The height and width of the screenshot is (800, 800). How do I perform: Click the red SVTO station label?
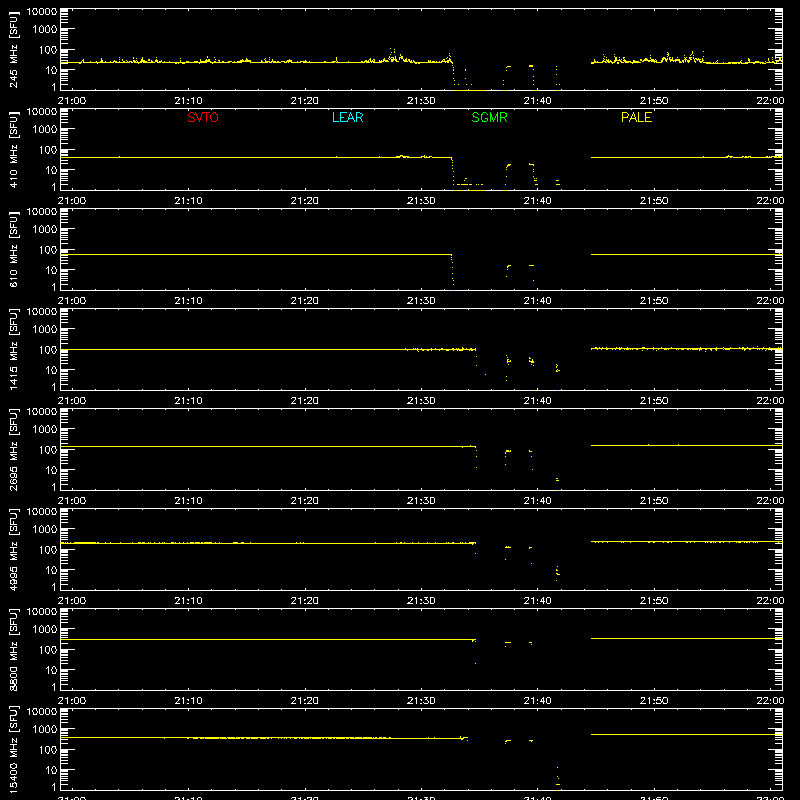203,117
